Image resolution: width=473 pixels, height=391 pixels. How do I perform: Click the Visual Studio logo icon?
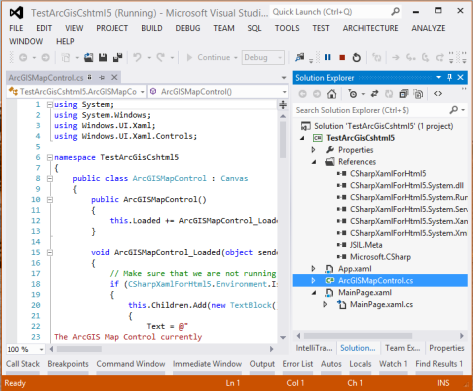(16, 13)
